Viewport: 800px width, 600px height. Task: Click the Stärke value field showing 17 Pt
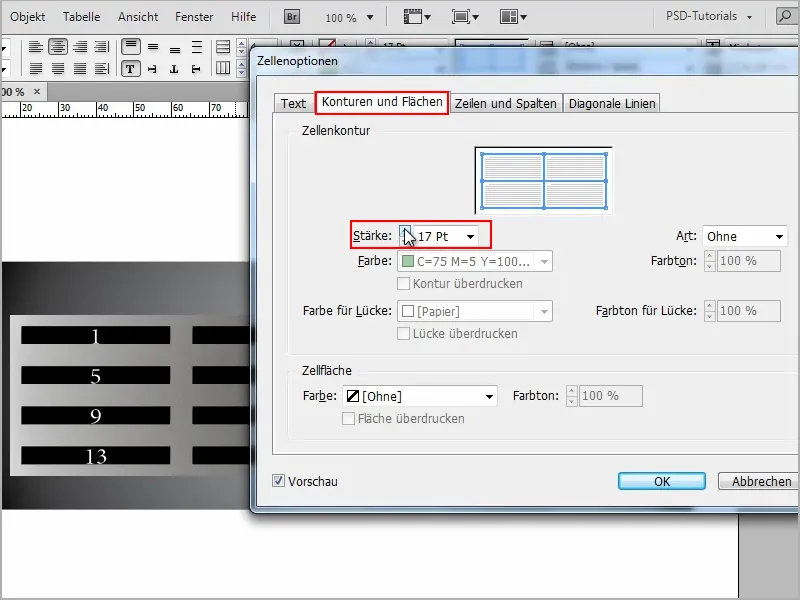(440, 235)
